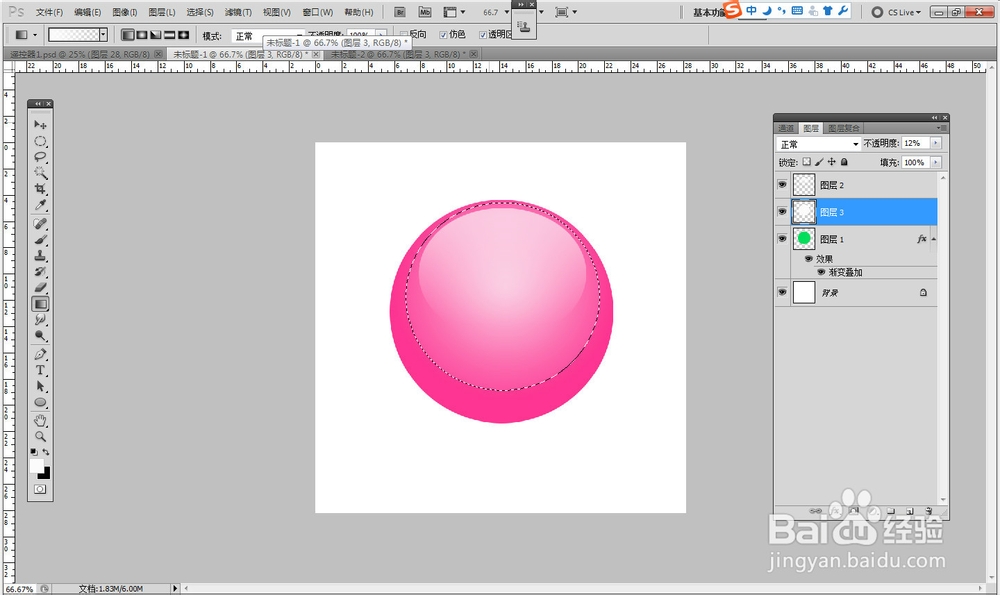Choose the Radial Gradient style button
The height and width of the screenshot is (595, 1000).
[141, 36]
